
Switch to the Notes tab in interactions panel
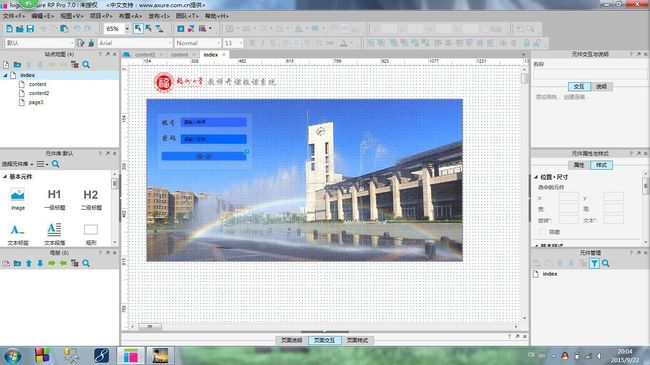[601, 86]
